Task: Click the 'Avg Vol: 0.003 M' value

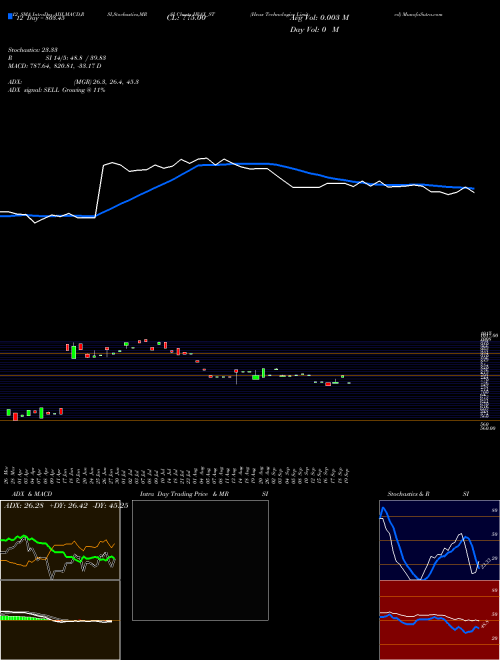Action: tap(319, 18)
